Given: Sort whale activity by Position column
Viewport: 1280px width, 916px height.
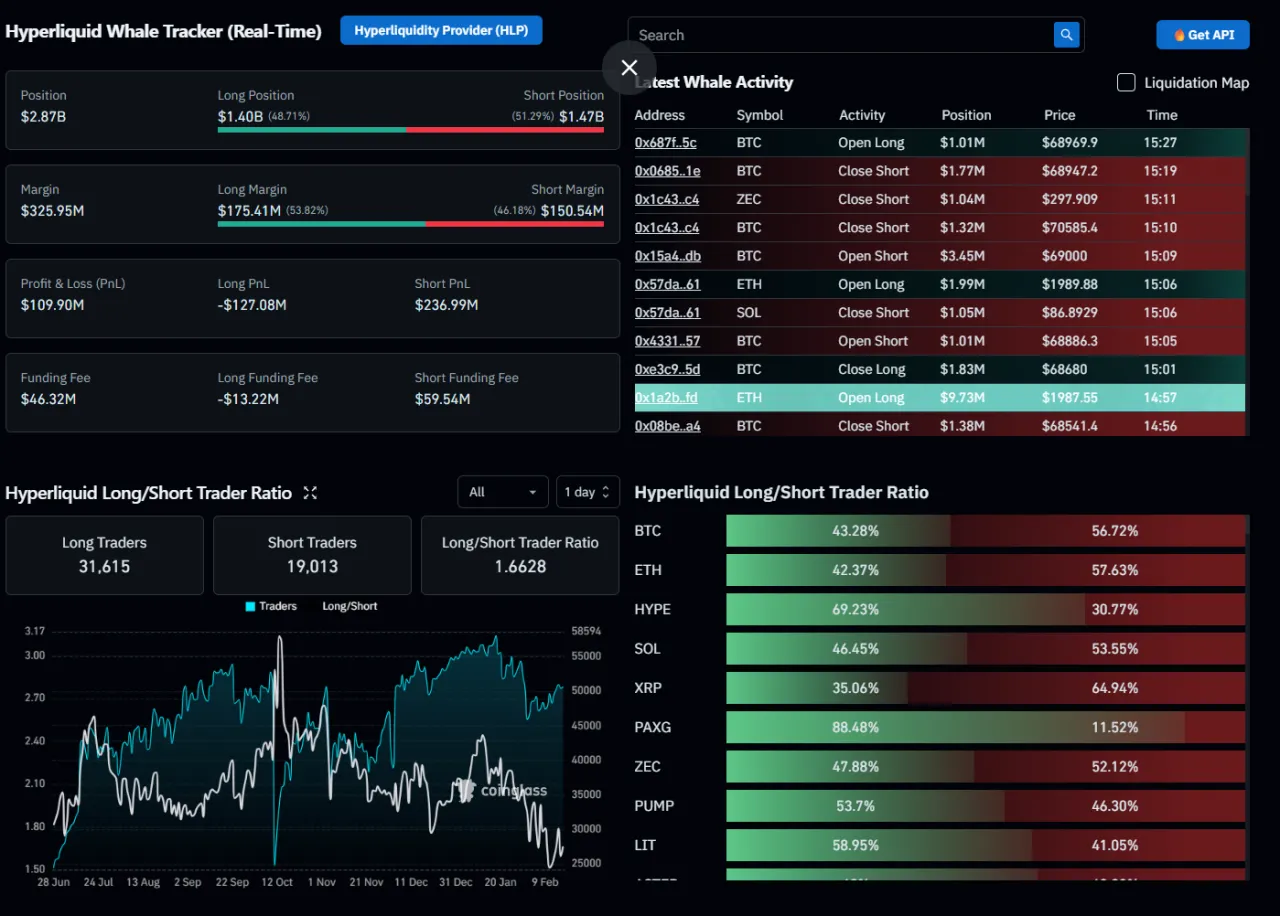Looking at the screenshot, I should tap(966, 115).
